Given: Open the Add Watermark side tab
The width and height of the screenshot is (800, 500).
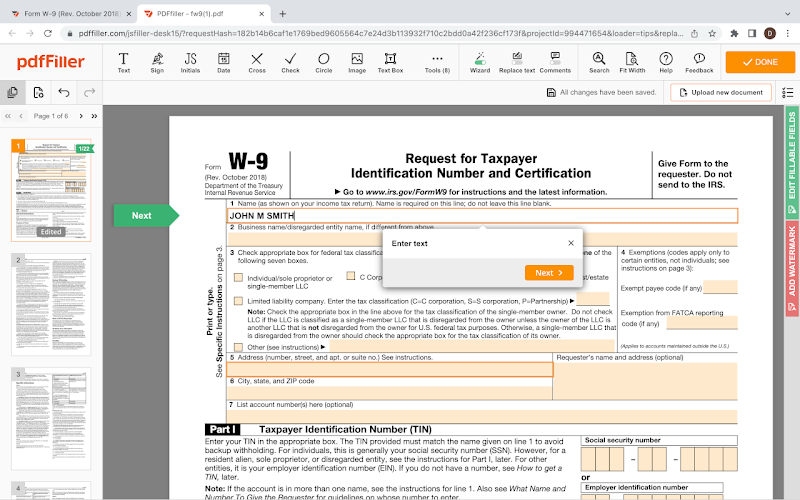Looking at the screenshot, I should click(792, 269).
